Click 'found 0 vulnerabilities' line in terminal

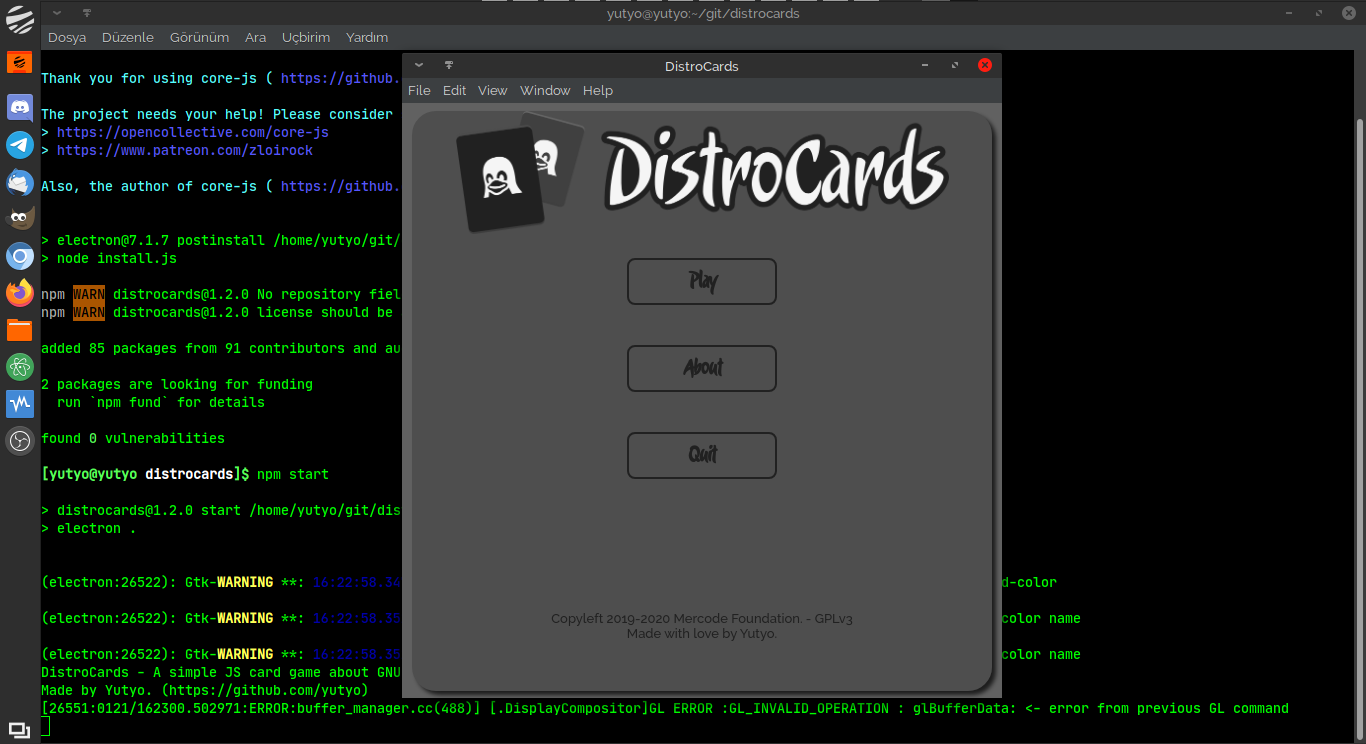(133, 438)
